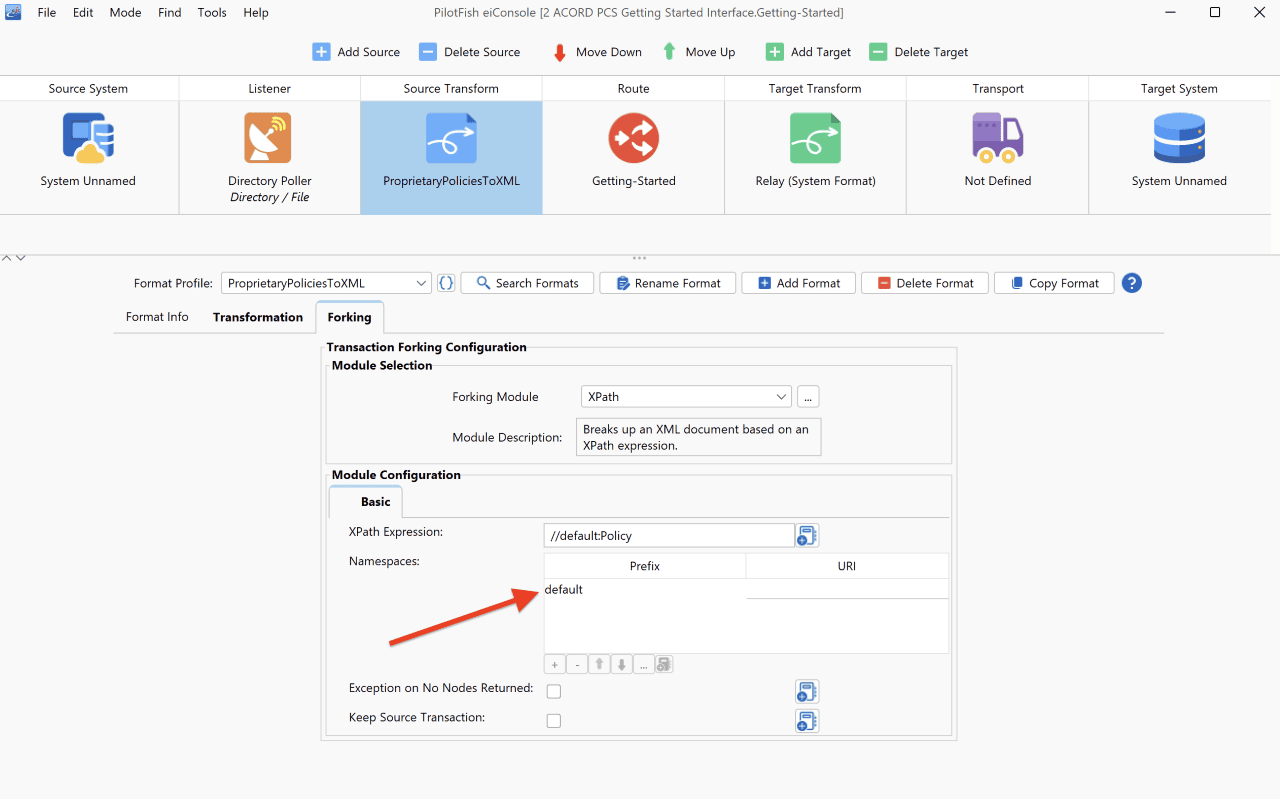Click config icon for Keep Source Transaction
The width and height of the screenshot is (1280, 799).
click(x=807, y=720)
